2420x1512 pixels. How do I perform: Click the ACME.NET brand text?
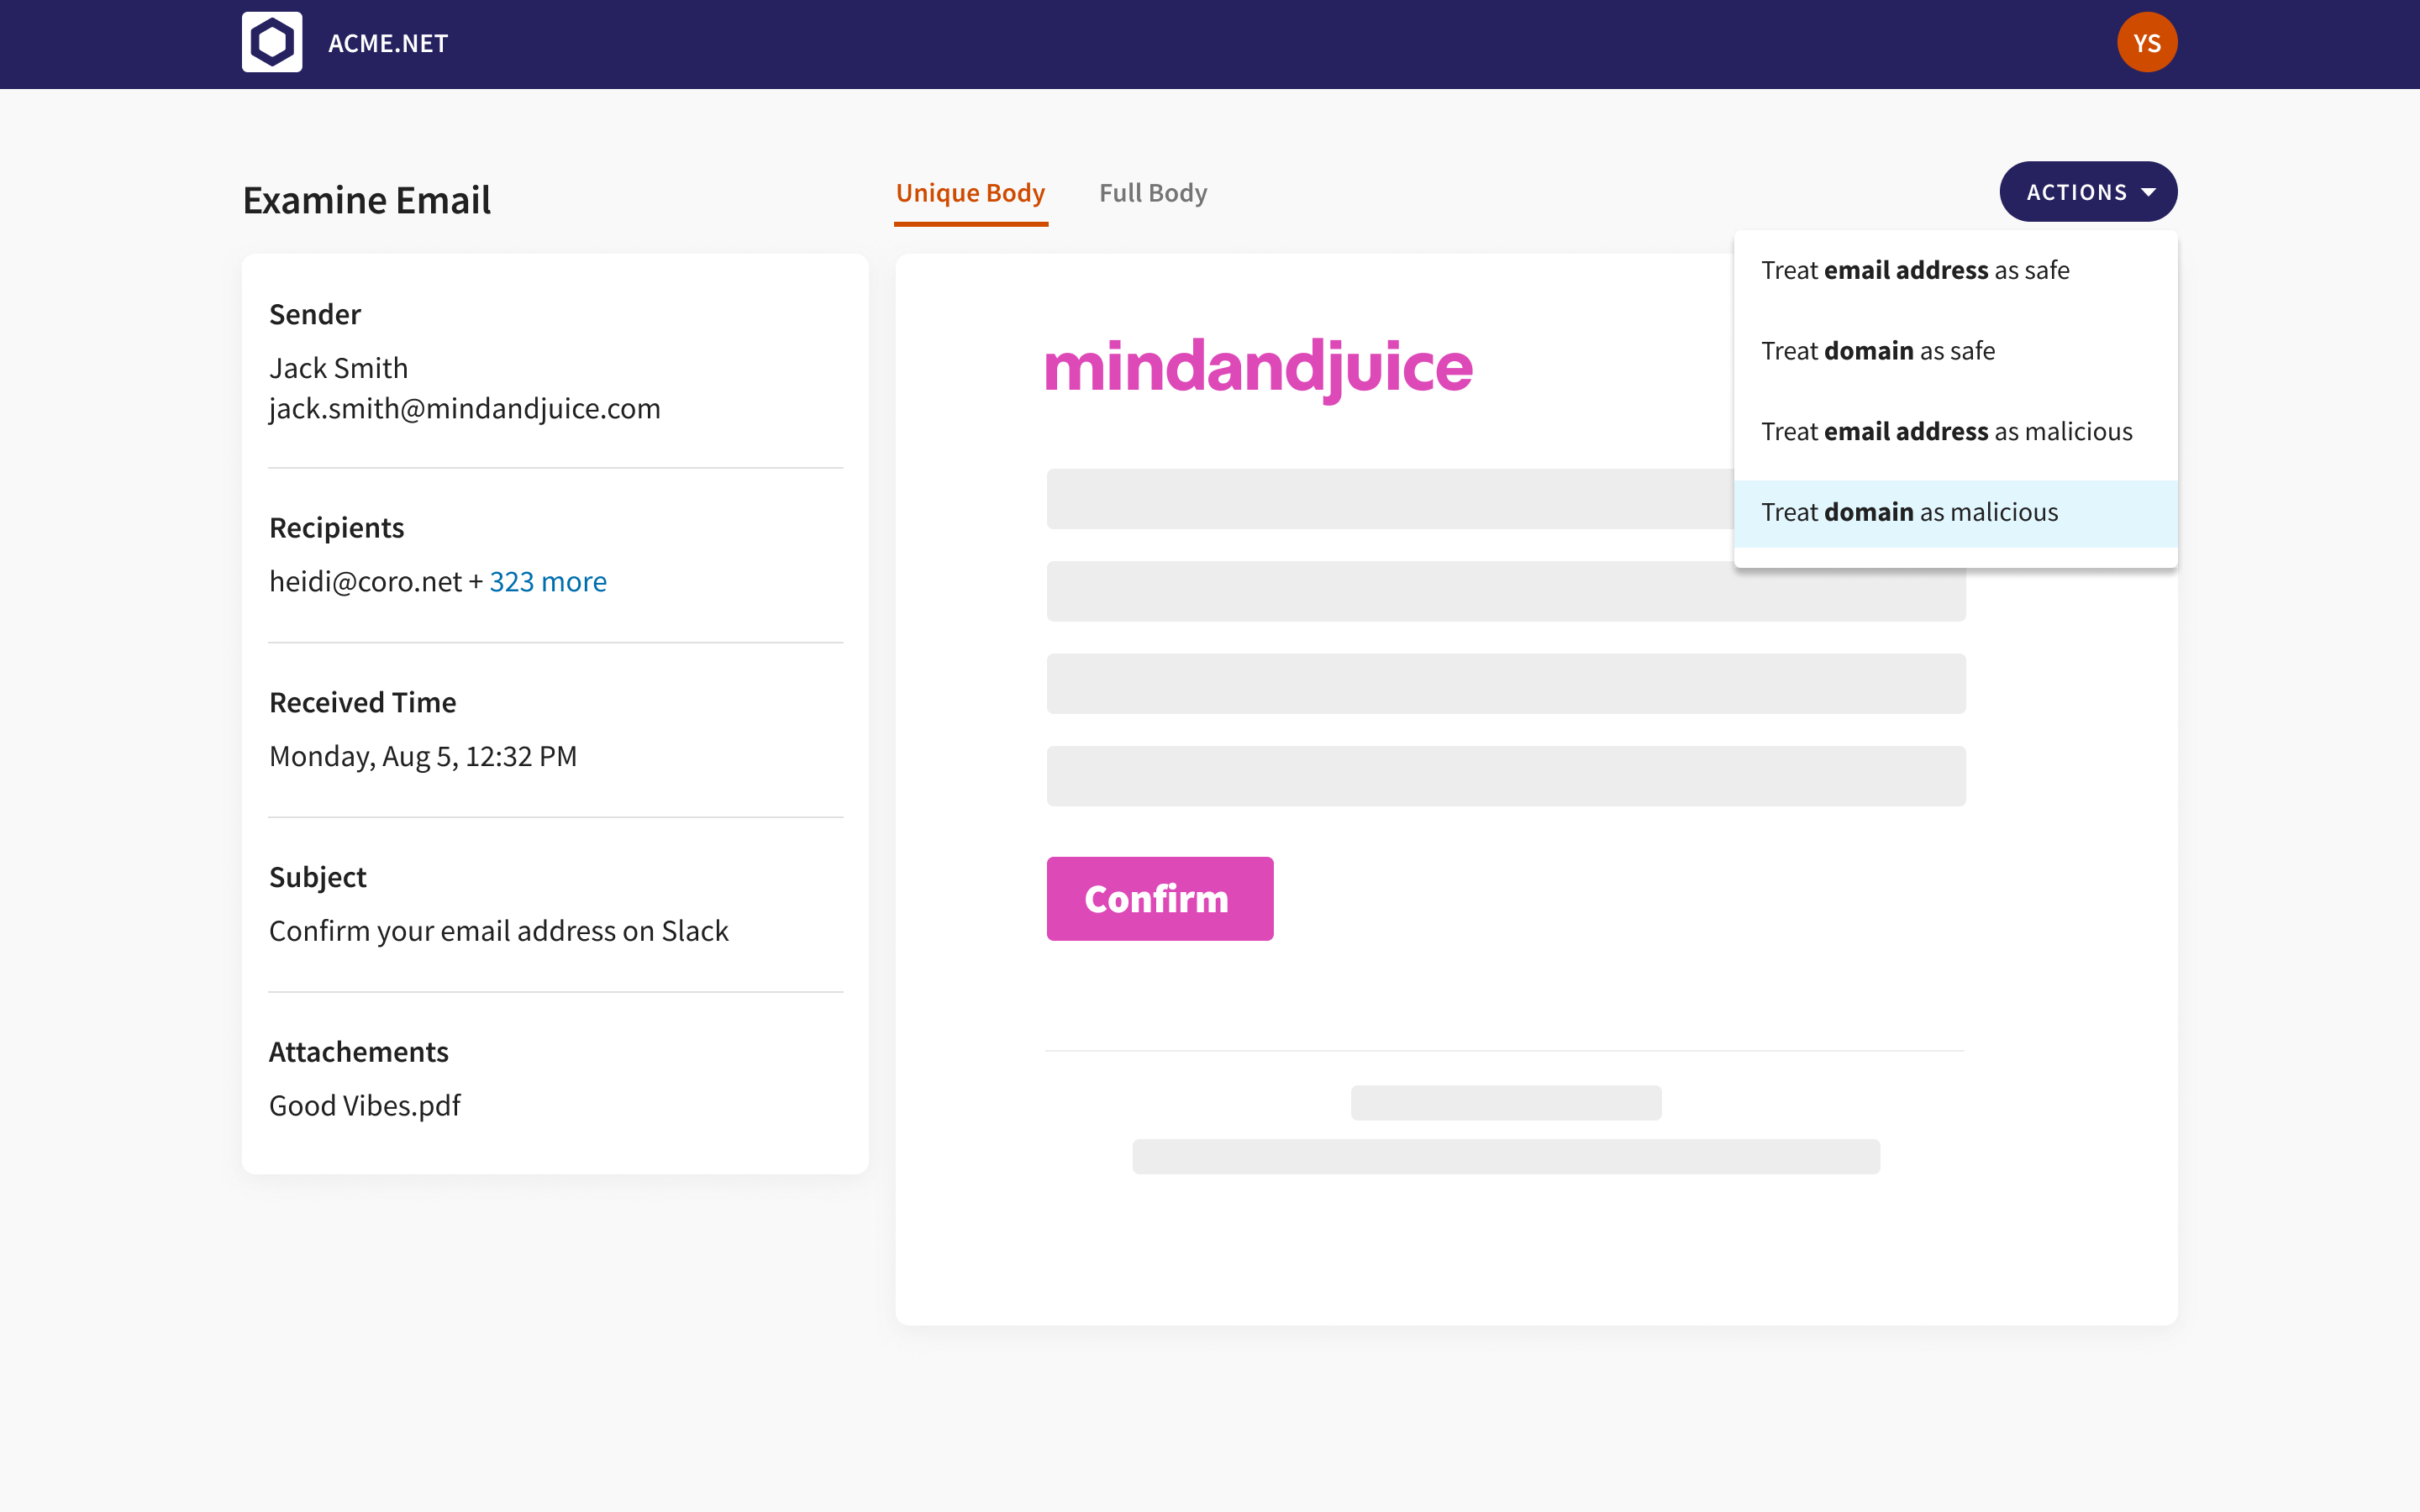click(388, 44)
